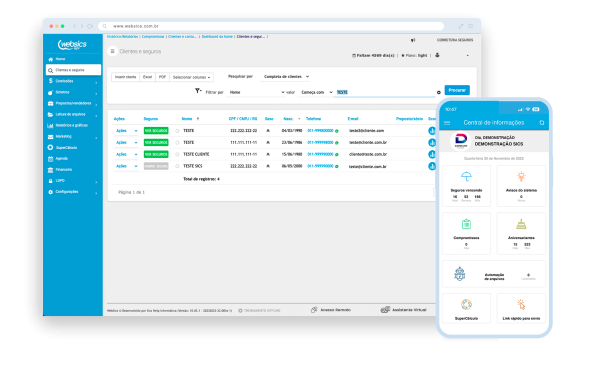Select the radio circle for TESTE CLIENTE
The height and width of the screenshot is (388, 600).
click(x=177, y=155)
